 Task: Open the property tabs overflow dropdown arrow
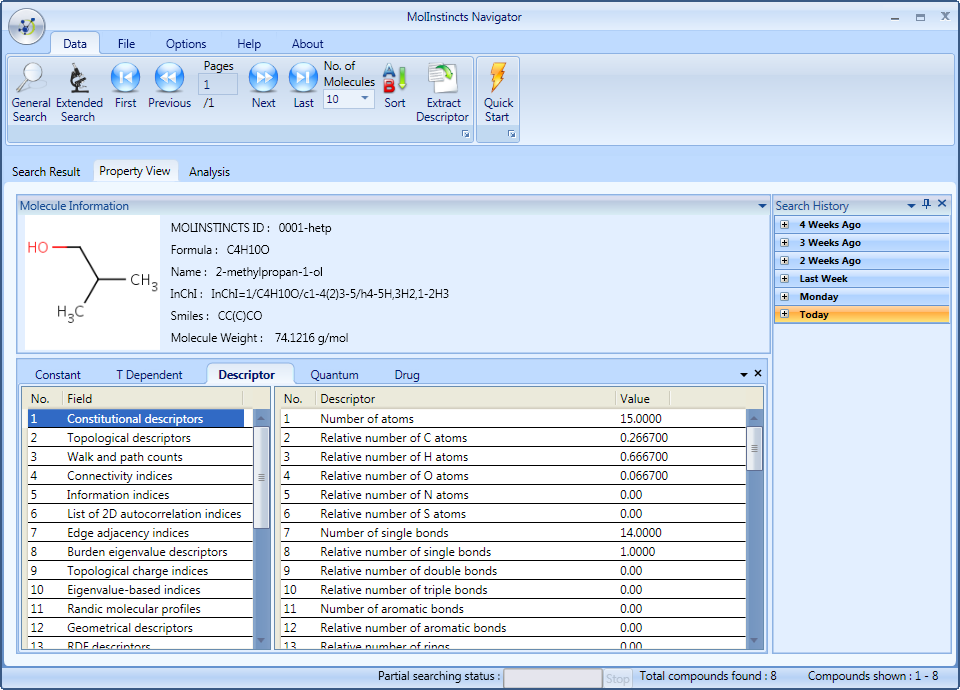[x=744, y=374]
